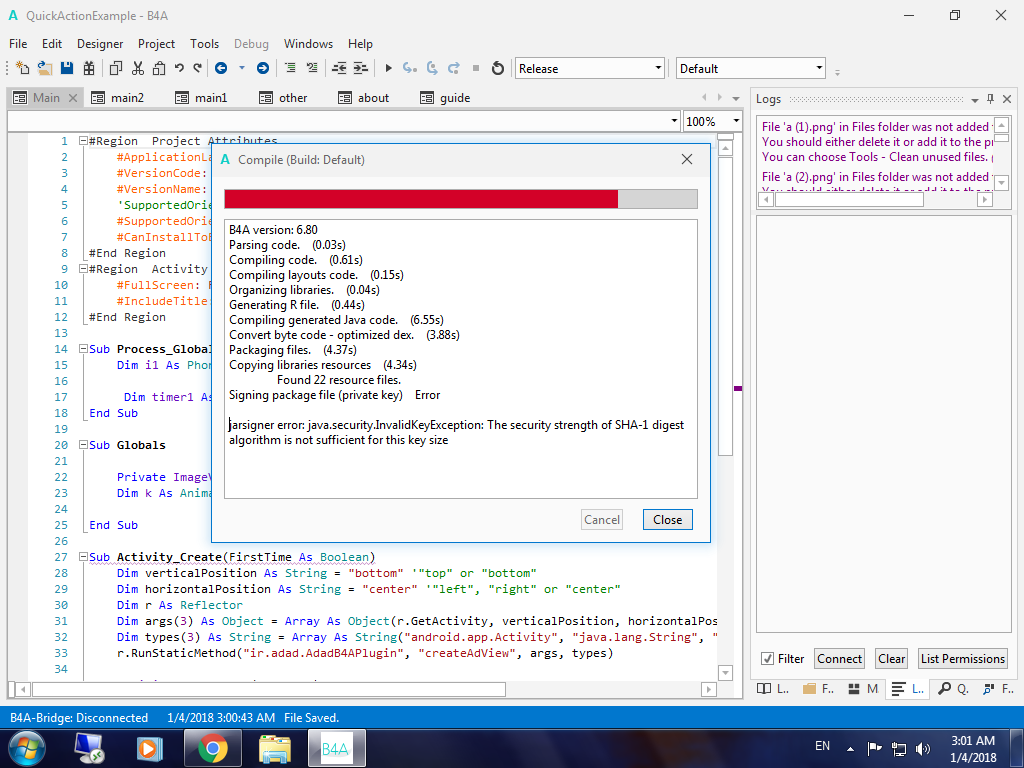Screen dimensions: 1024x768
Task: Open the Default build configuration dropdown
Action: [750, 68]
